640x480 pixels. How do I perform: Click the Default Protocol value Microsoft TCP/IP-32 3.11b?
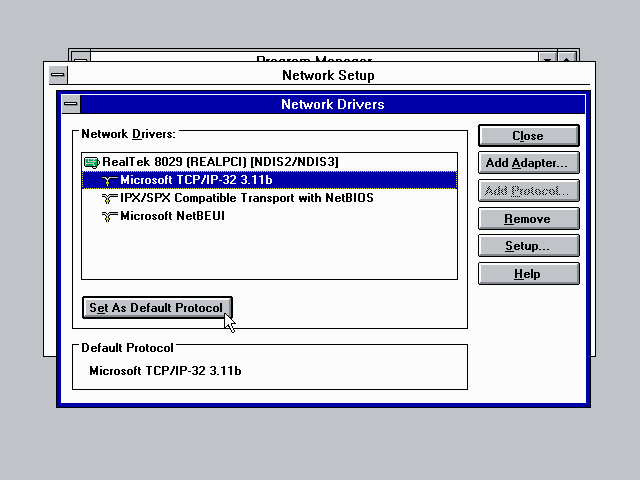[165, 371]
